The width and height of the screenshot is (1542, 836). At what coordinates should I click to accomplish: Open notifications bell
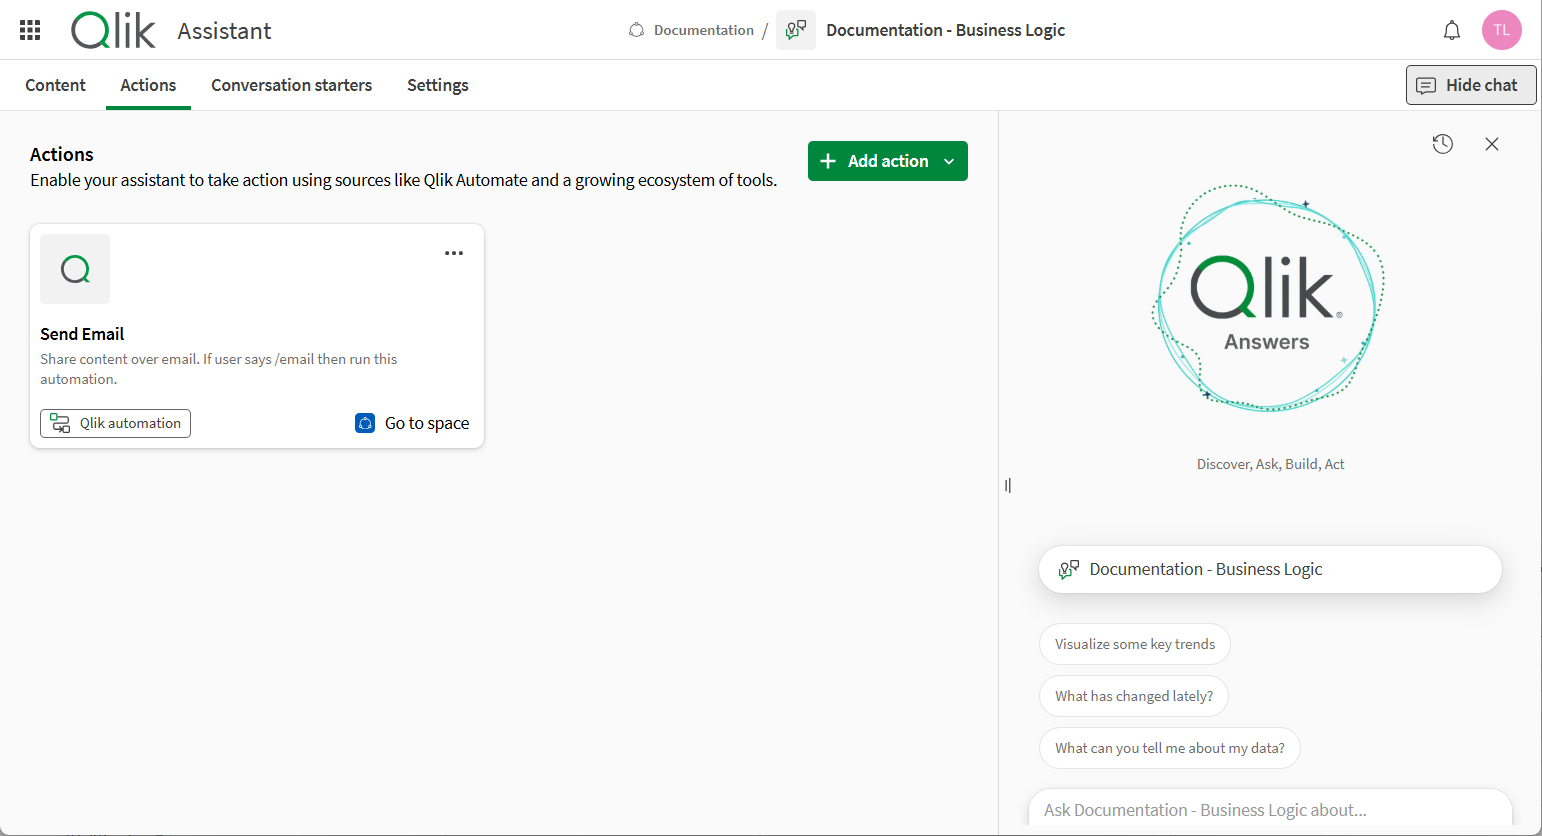[x=1452, y=30]
